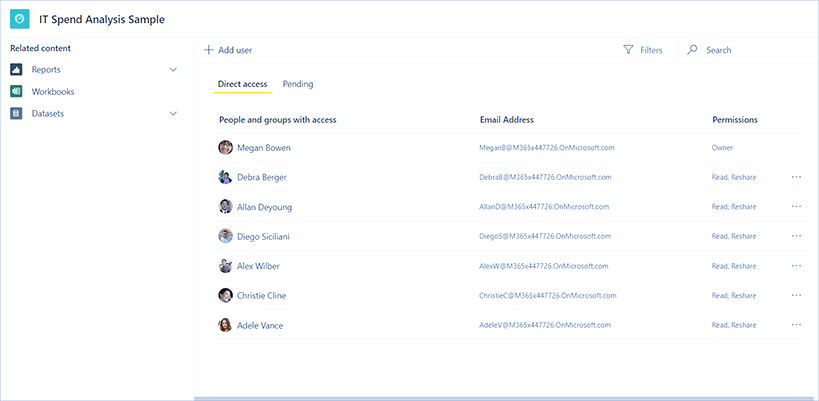The image size is (819, 401).
Task: Click the Datasets database icon
Action: tap(16, 113)
